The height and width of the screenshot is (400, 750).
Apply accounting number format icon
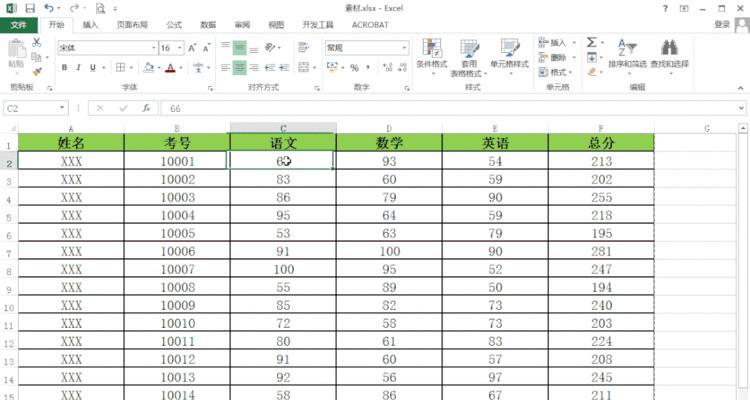click(331, 67)
